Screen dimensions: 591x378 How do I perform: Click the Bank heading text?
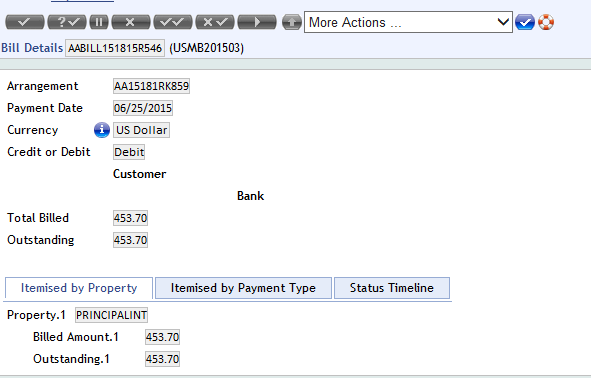point(250,196)
